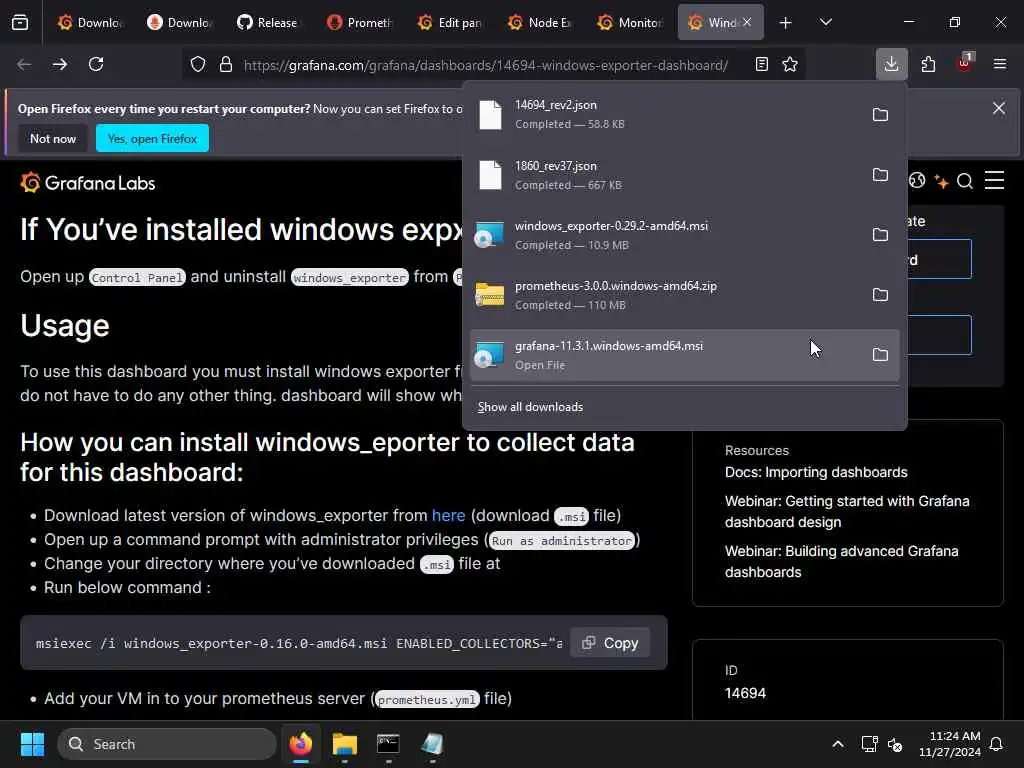Open the terminal taskbar icon
This screenshot has height=768, width=1024.
388,744
